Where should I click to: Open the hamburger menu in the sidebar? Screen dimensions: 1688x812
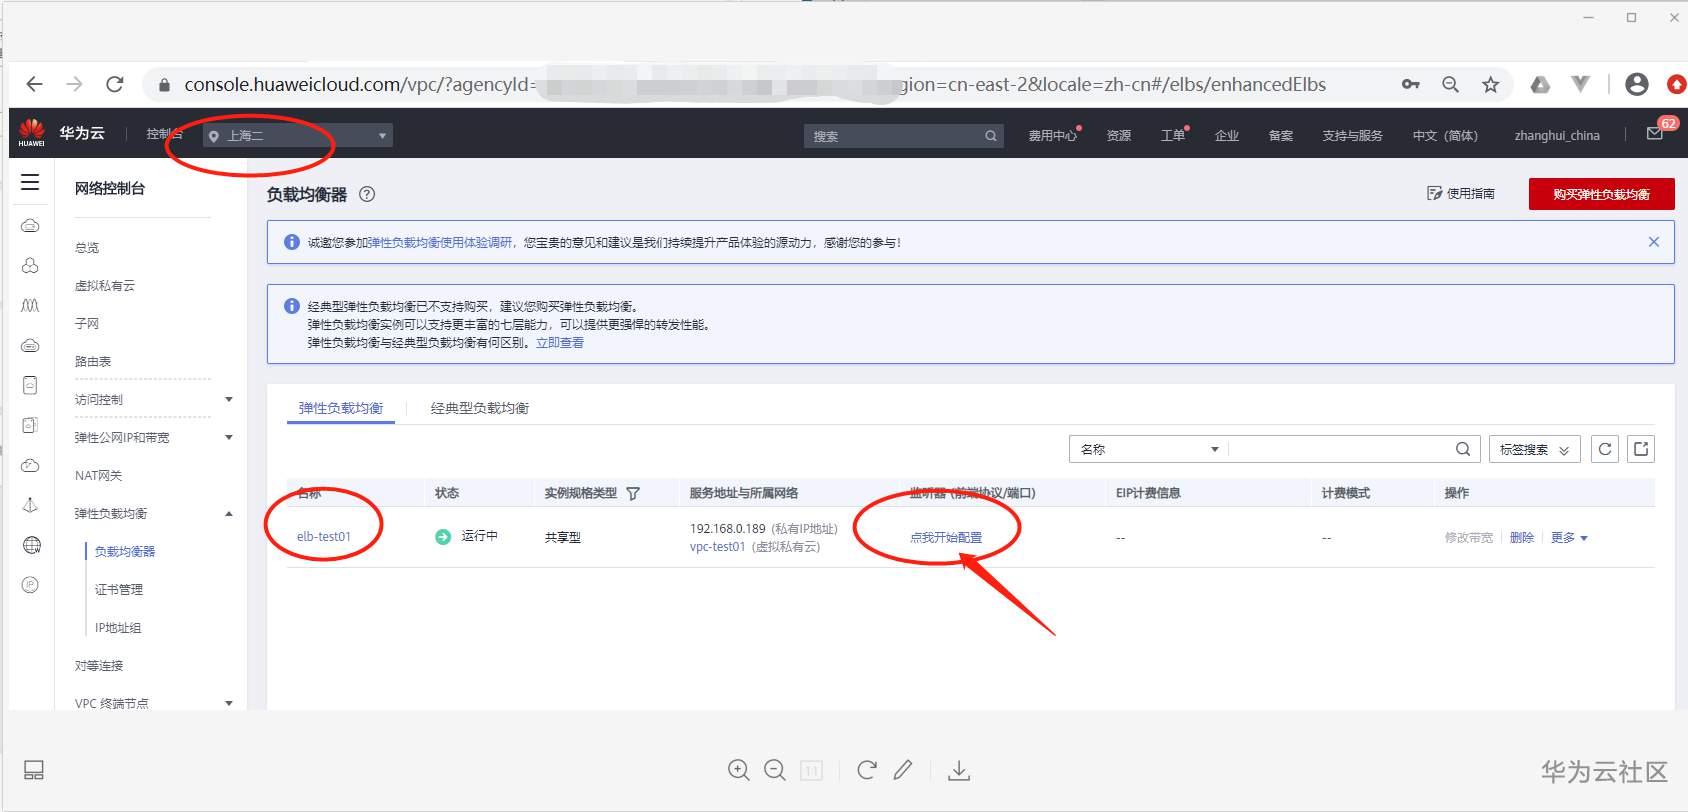[x=31, y=182]
